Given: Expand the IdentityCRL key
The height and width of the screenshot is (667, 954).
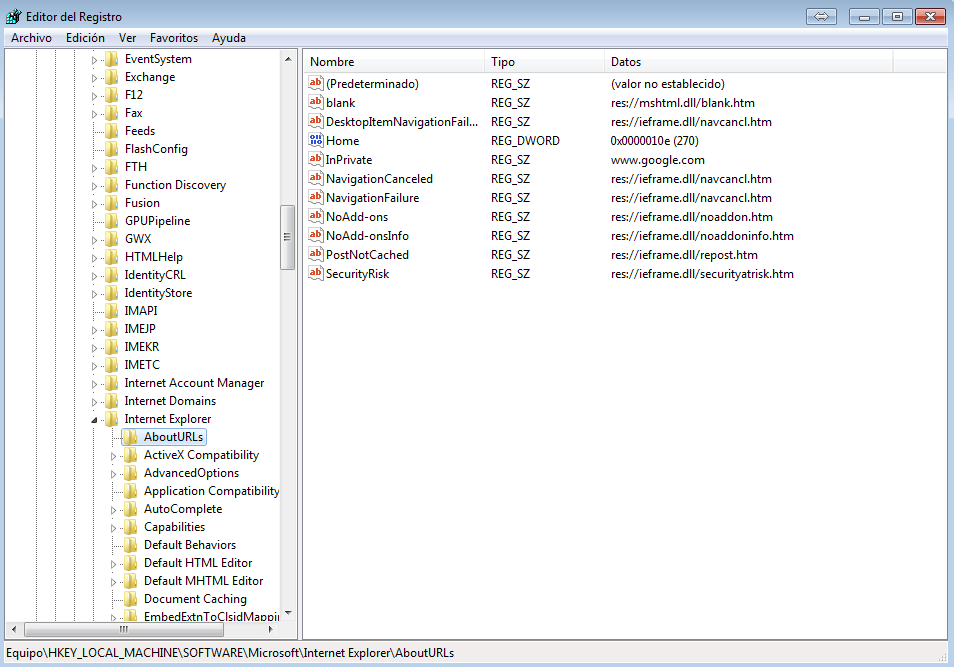Looking at the screenshot, I should pyautogui.click(x=94, y=276).
